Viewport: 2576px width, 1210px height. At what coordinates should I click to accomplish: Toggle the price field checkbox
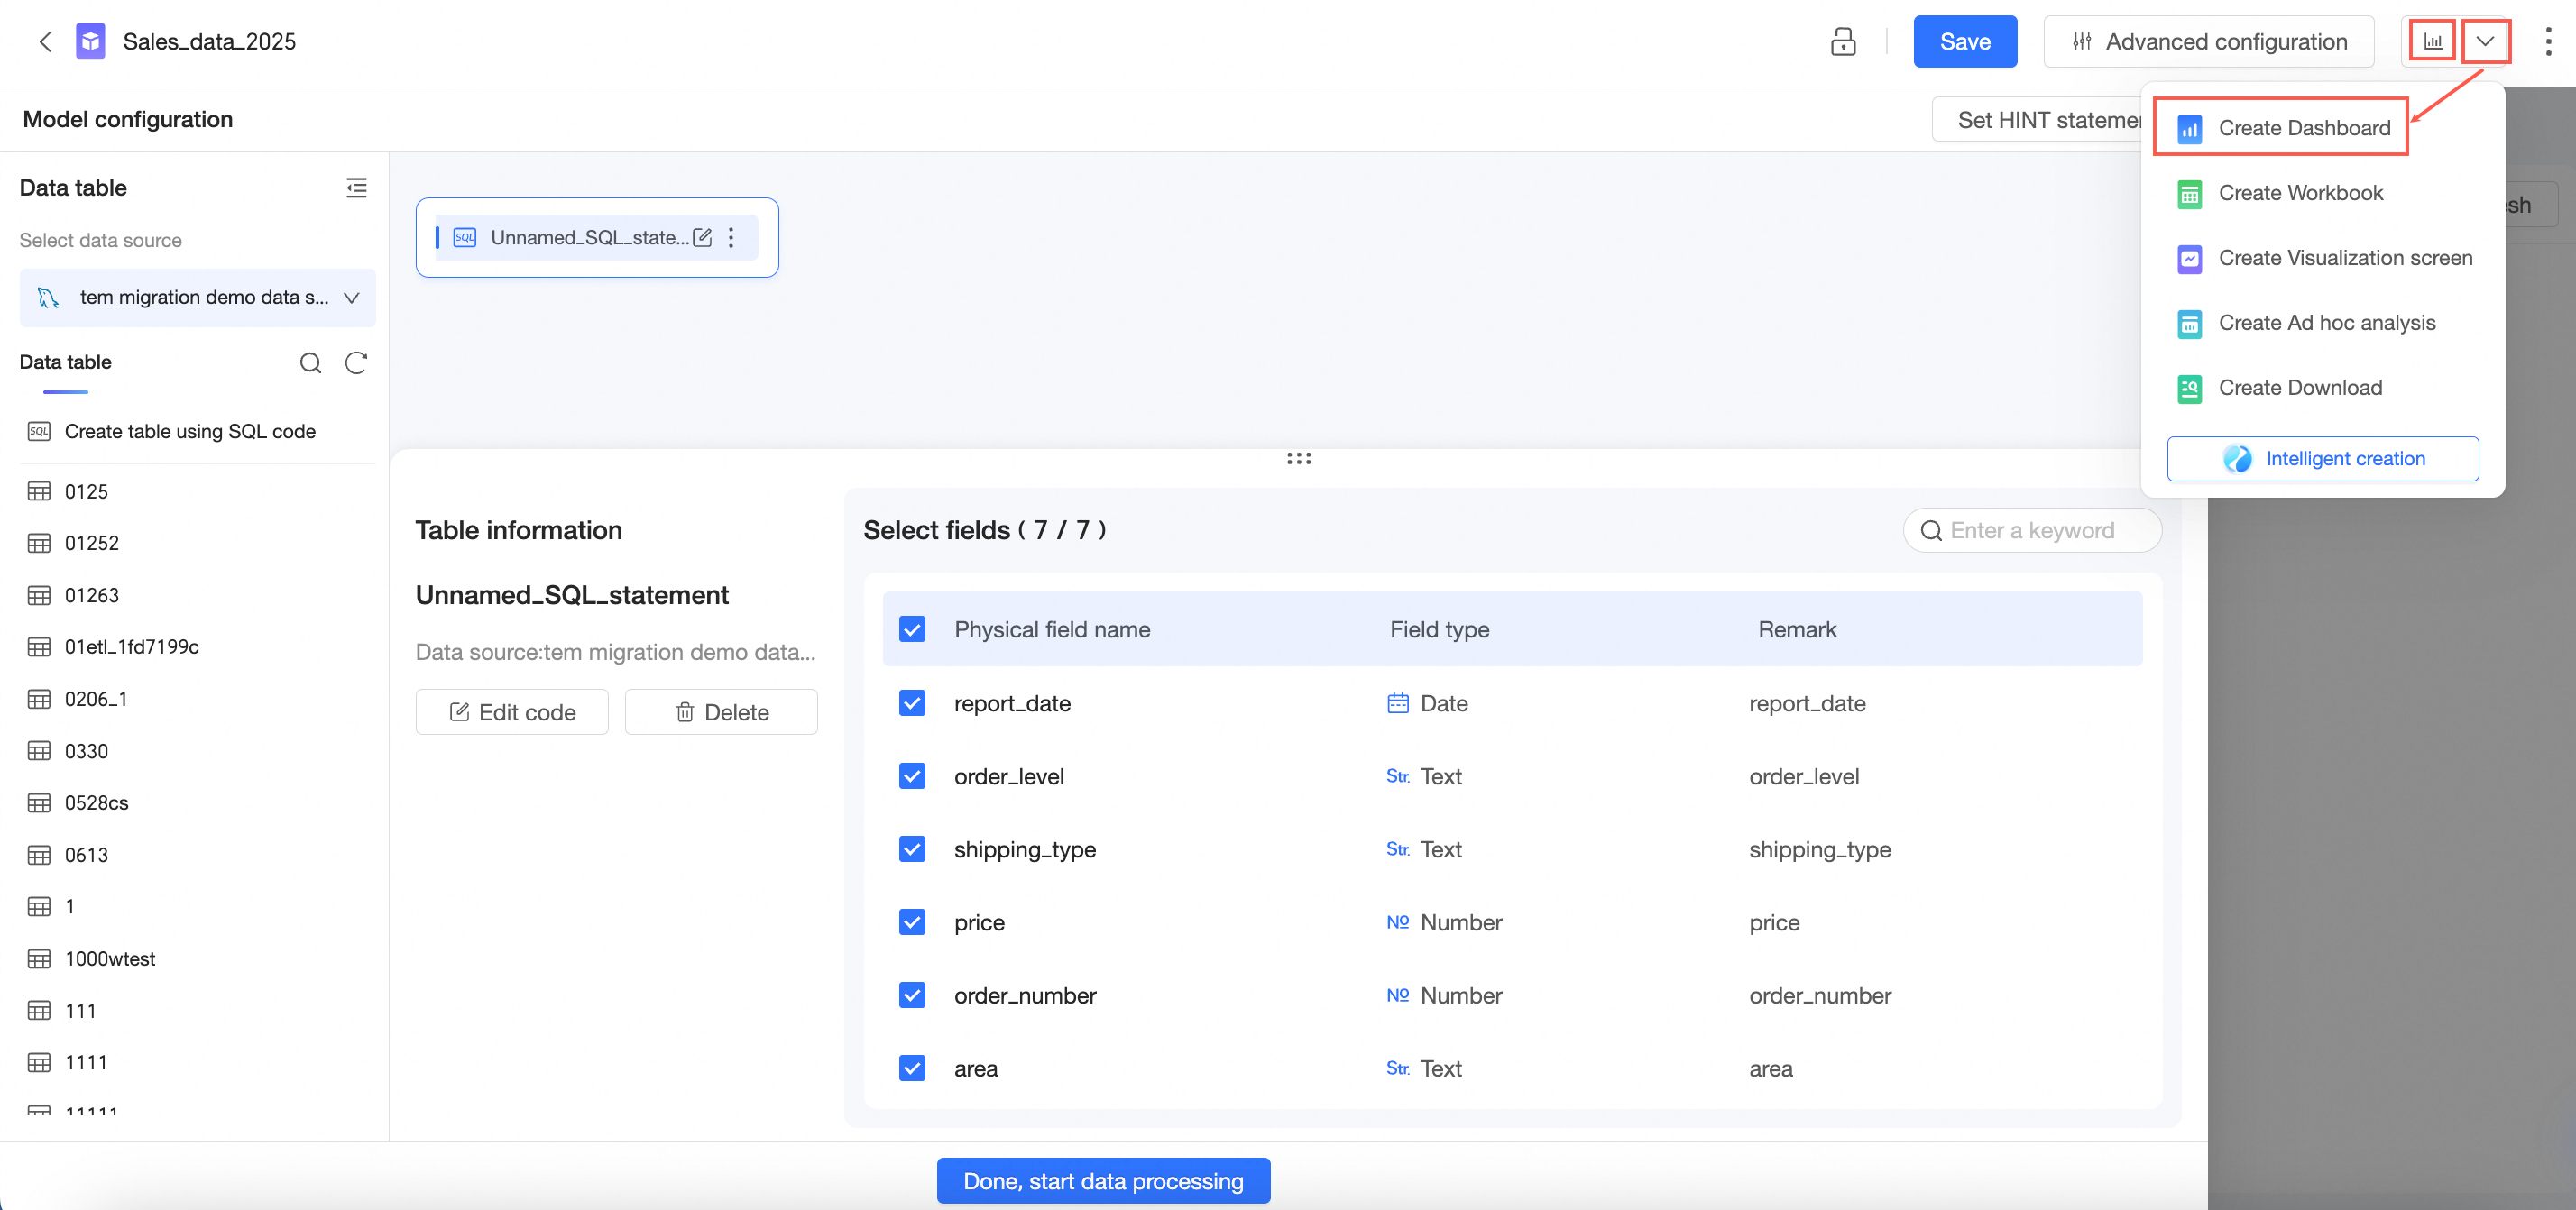pyautogui.click(x=912, y=922)
